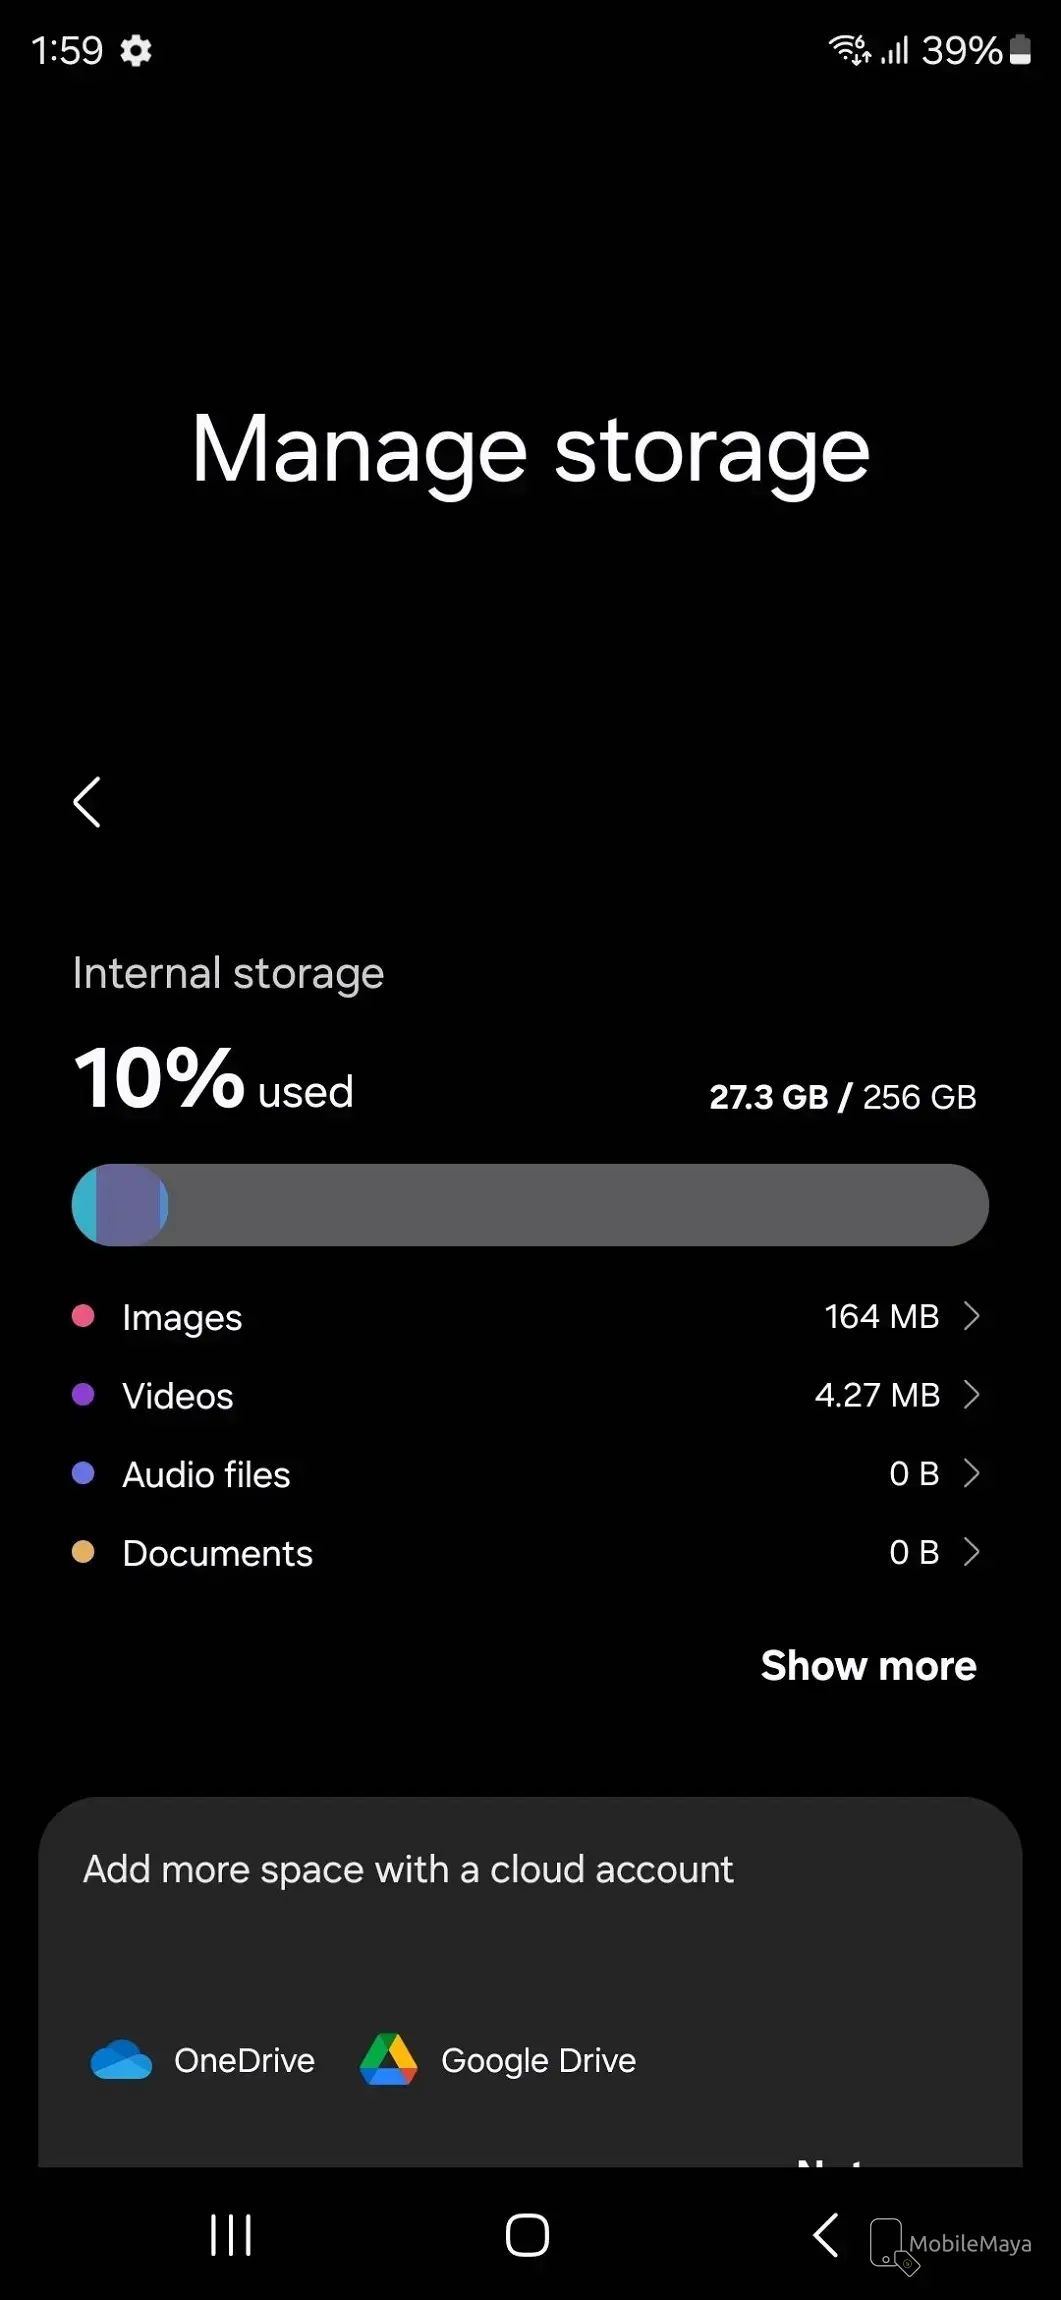The width and height of the screenshot is (1061, 2300).
Task: Tap the internal storage usage bar
Action: pos(530,1205)
